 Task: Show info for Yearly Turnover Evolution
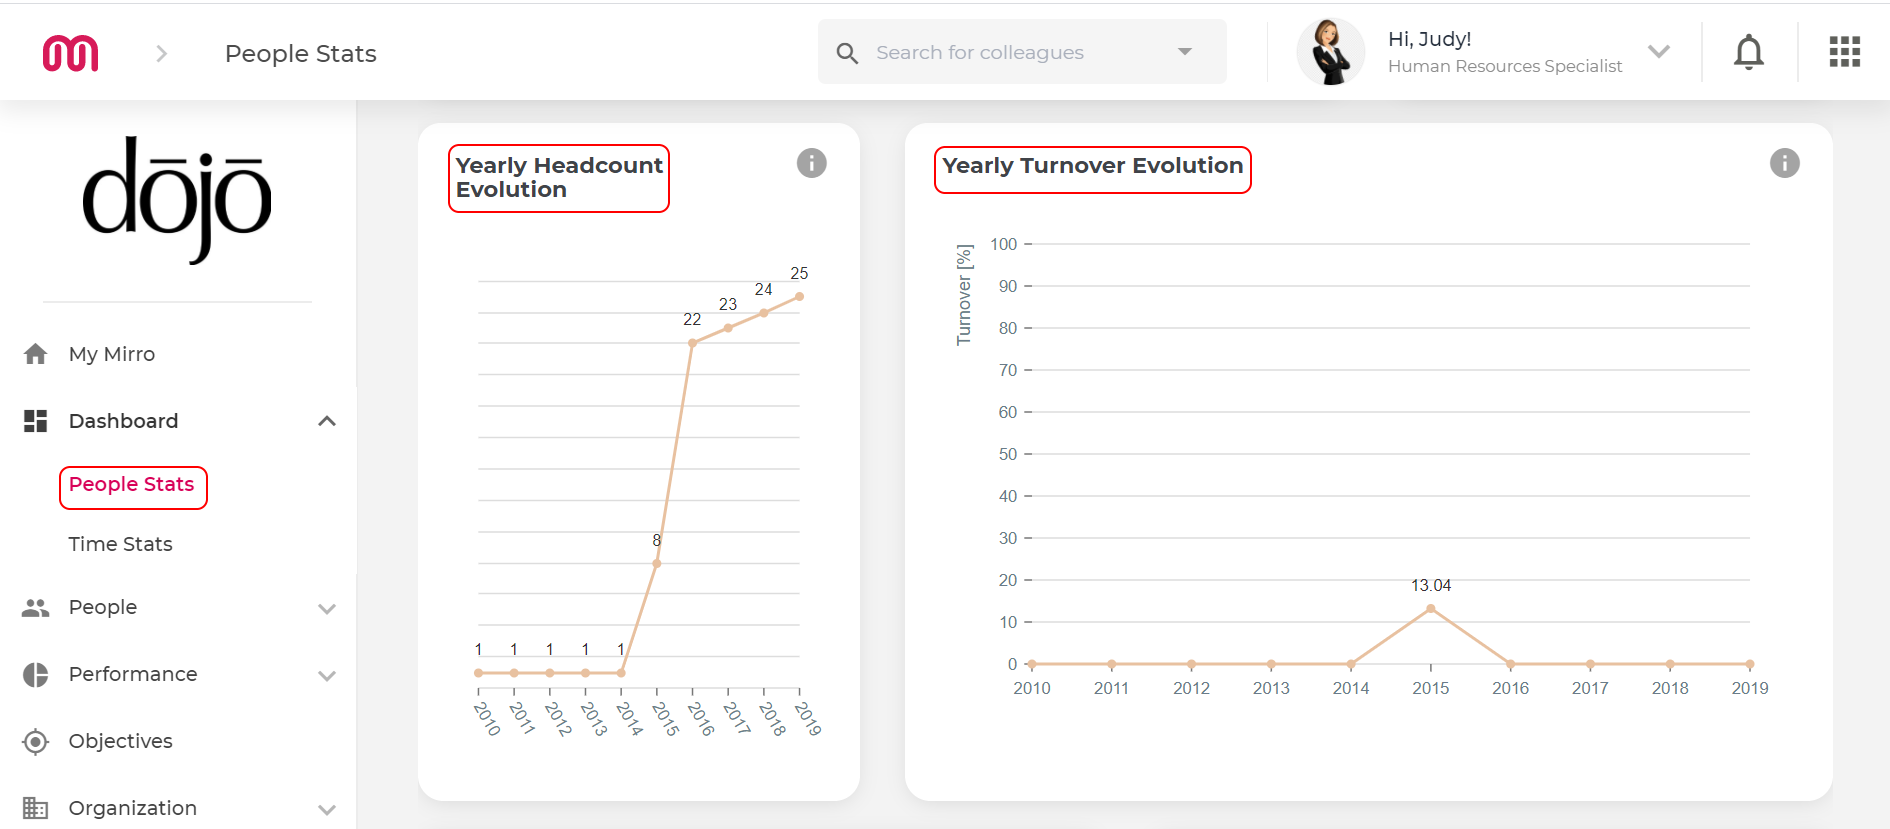(1784, 163)
